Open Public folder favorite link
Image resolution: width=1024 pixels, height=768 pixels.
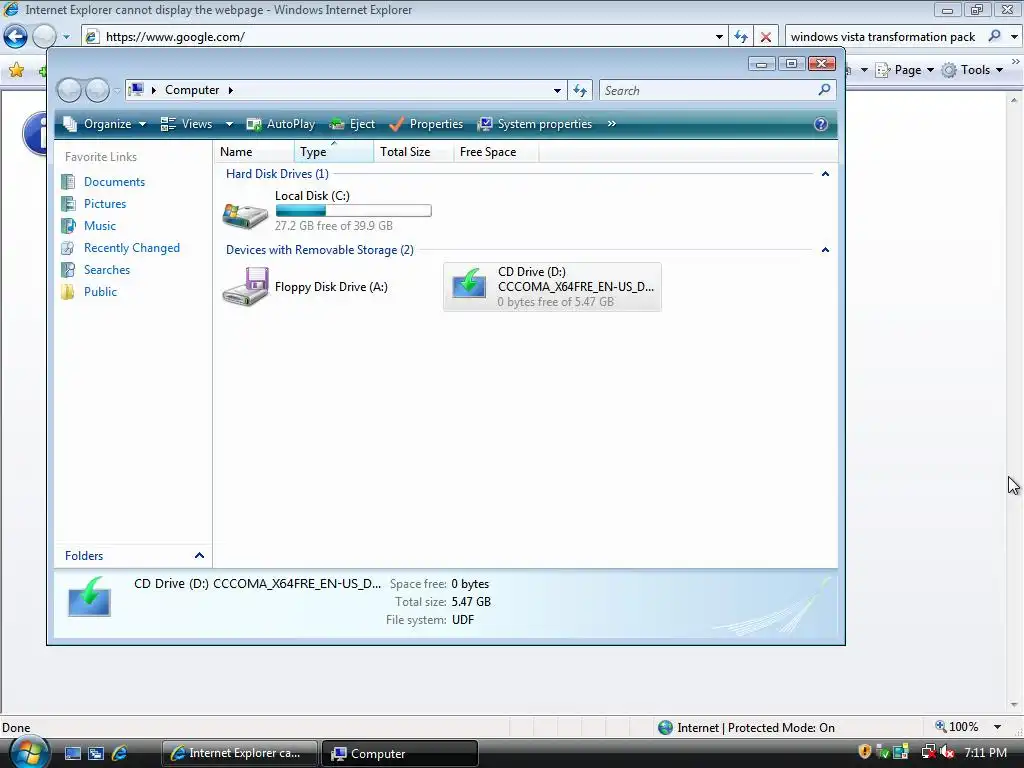point(100,292)
